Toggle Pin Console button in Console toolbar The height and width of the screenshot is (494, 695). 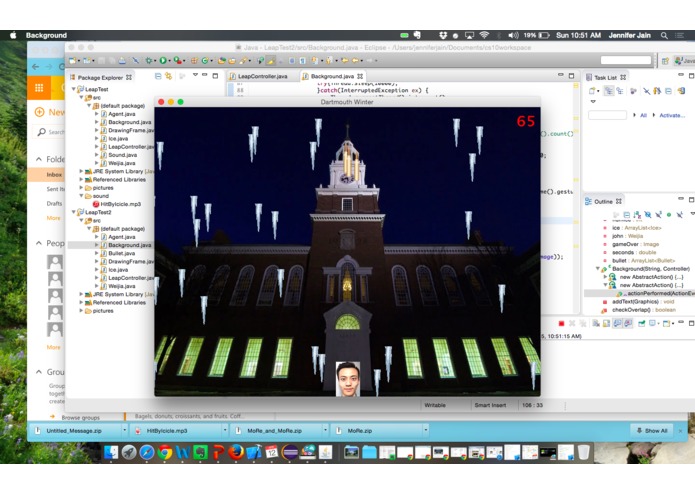tap(641, 323)
